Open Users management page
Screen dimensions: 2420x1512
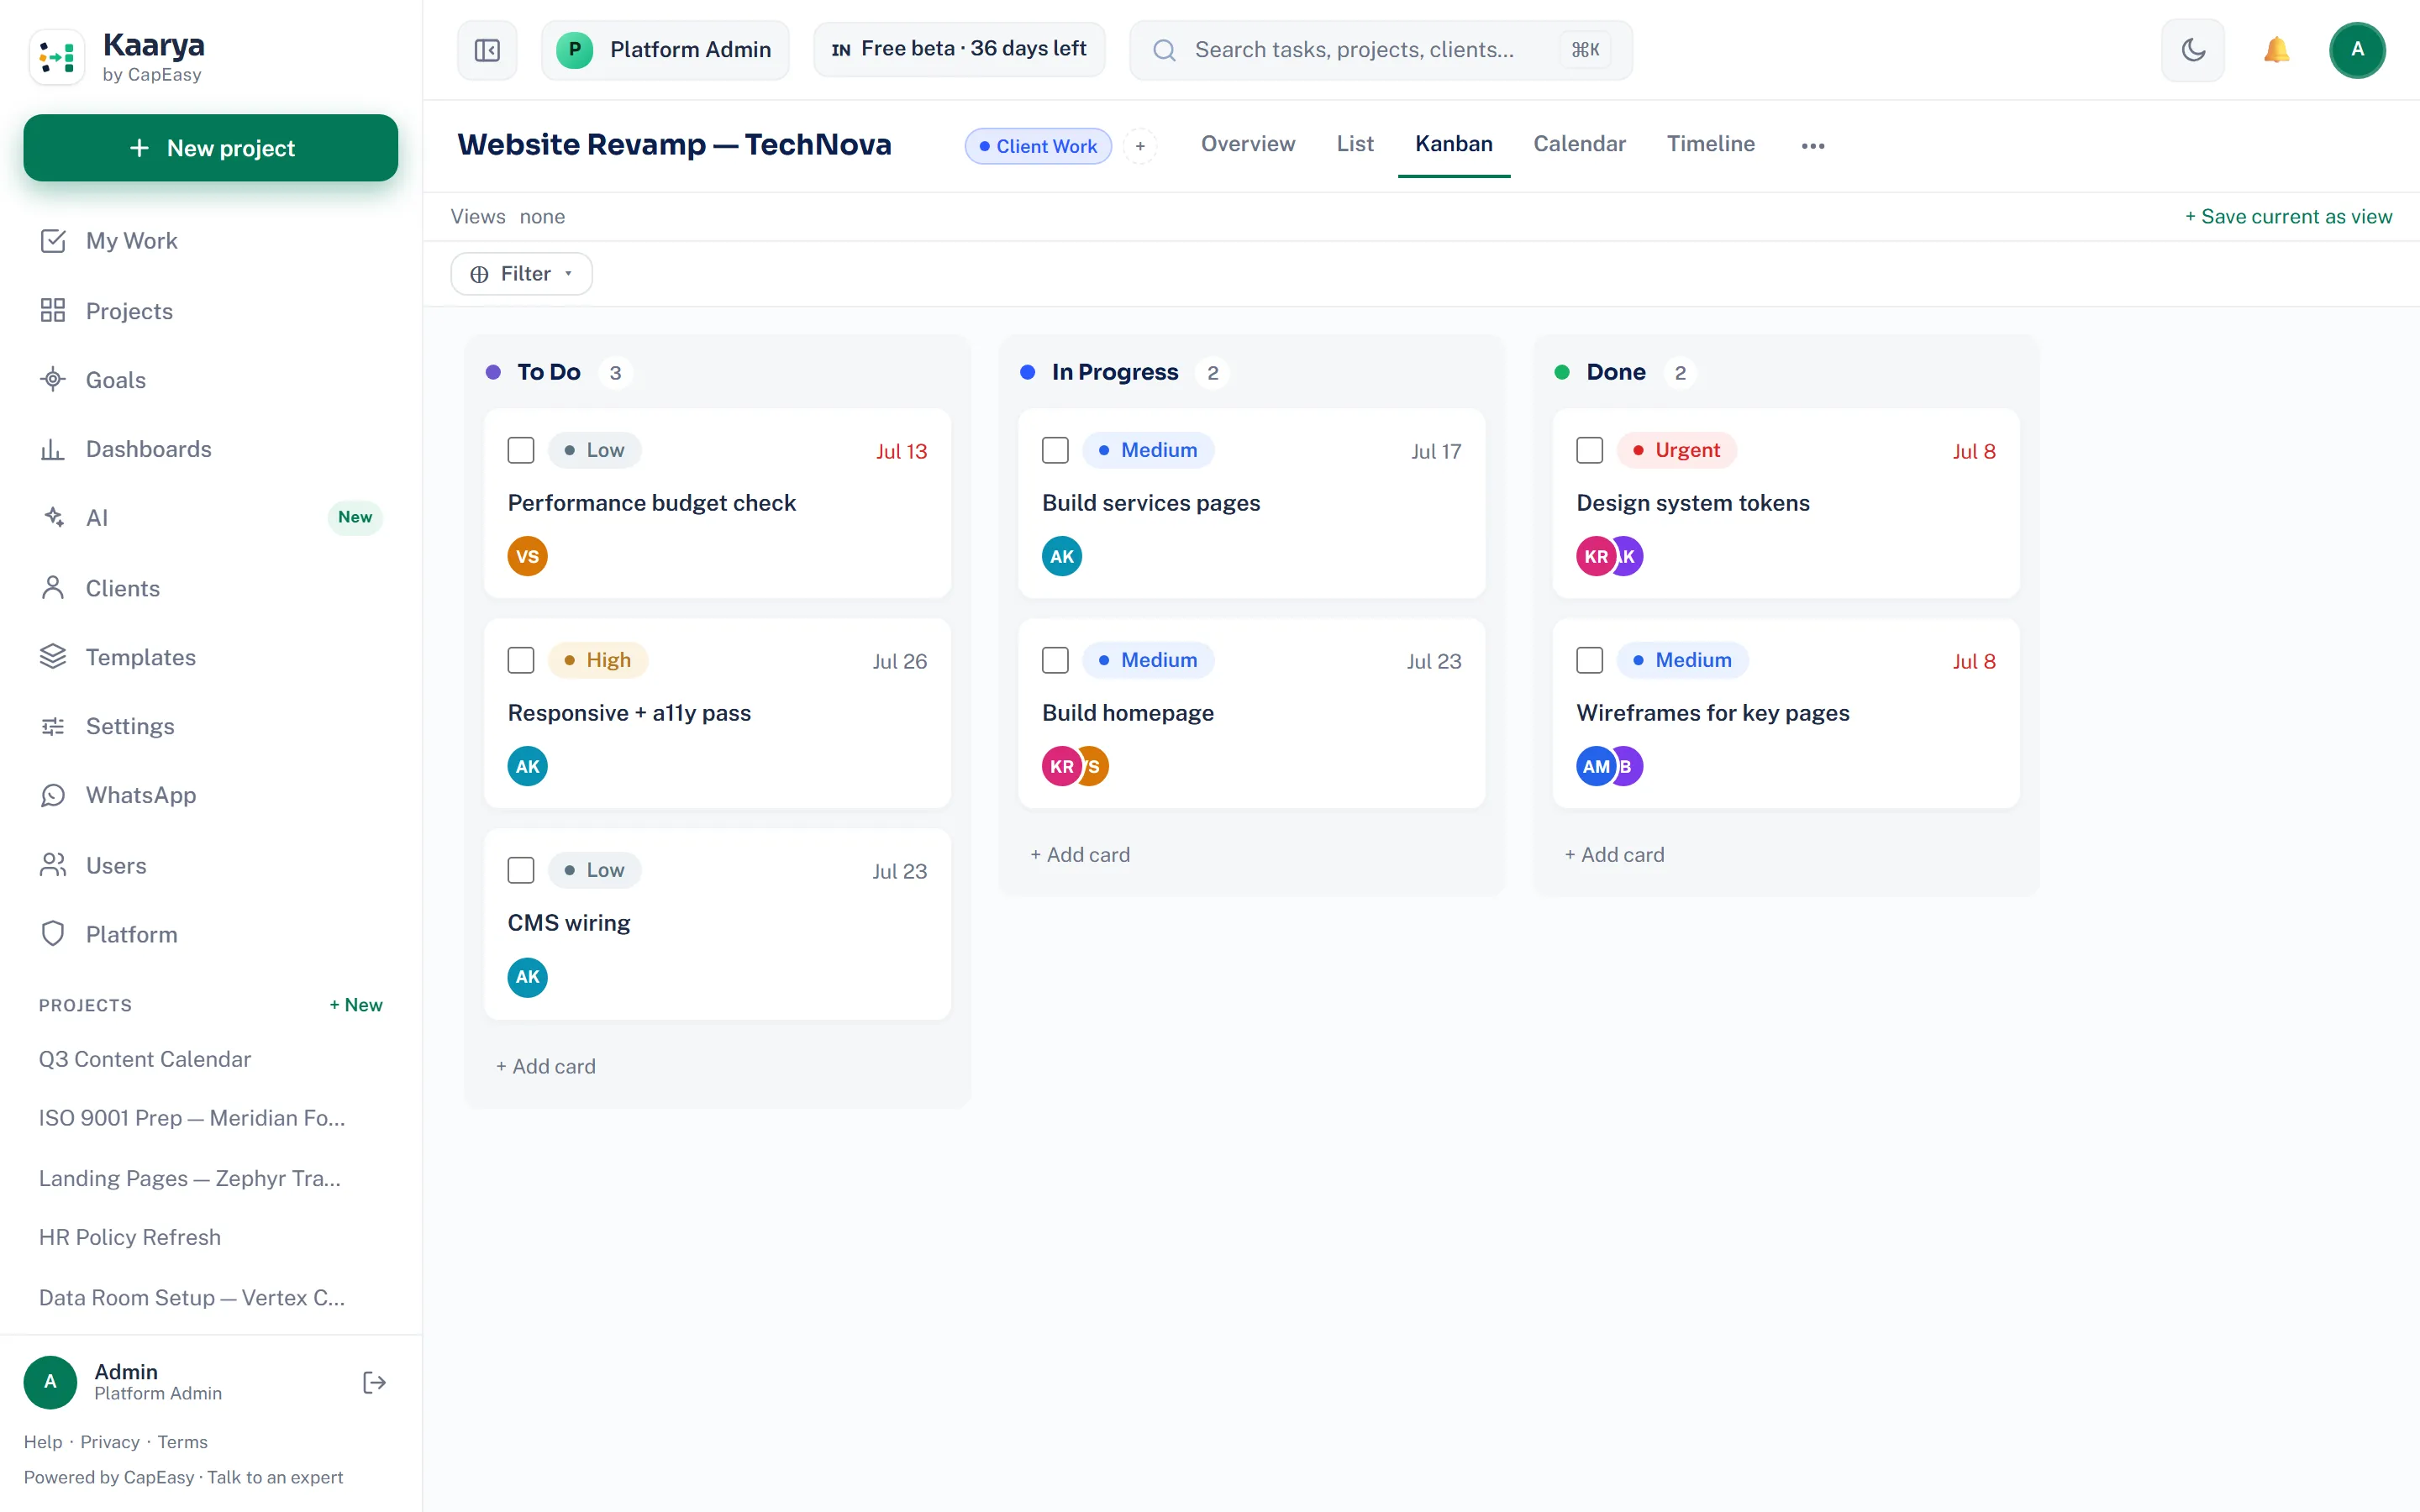(210, 865)
